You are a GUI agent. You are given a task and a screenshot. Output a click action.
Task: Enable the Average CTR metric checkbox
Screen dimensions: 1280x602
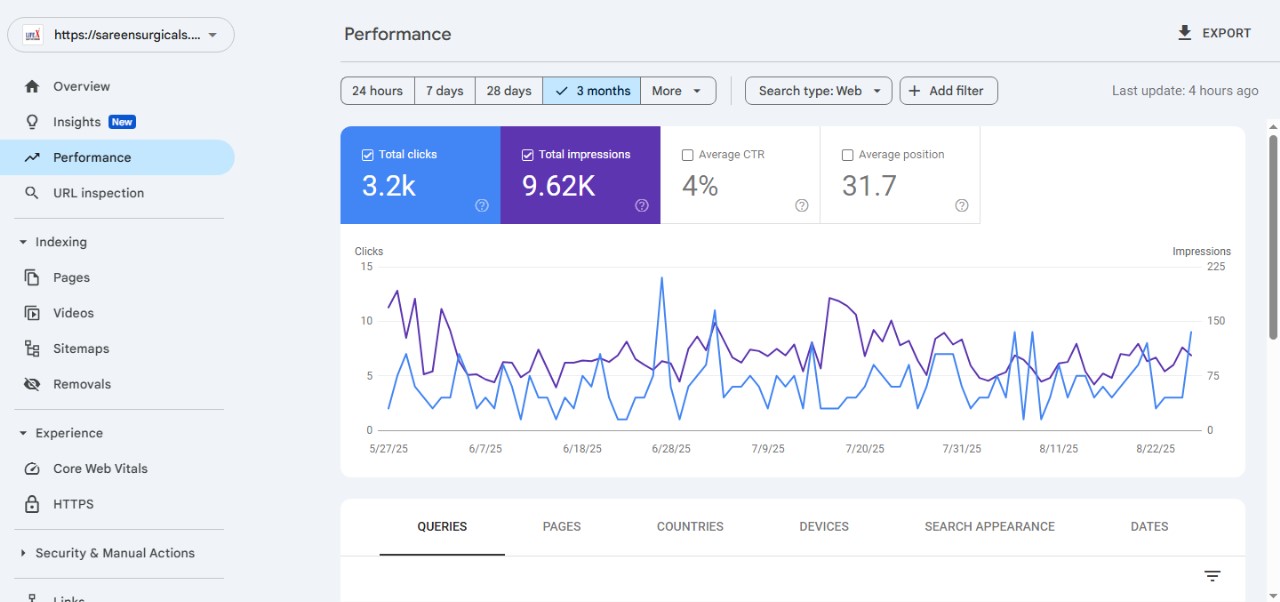[x=687, y=154]
